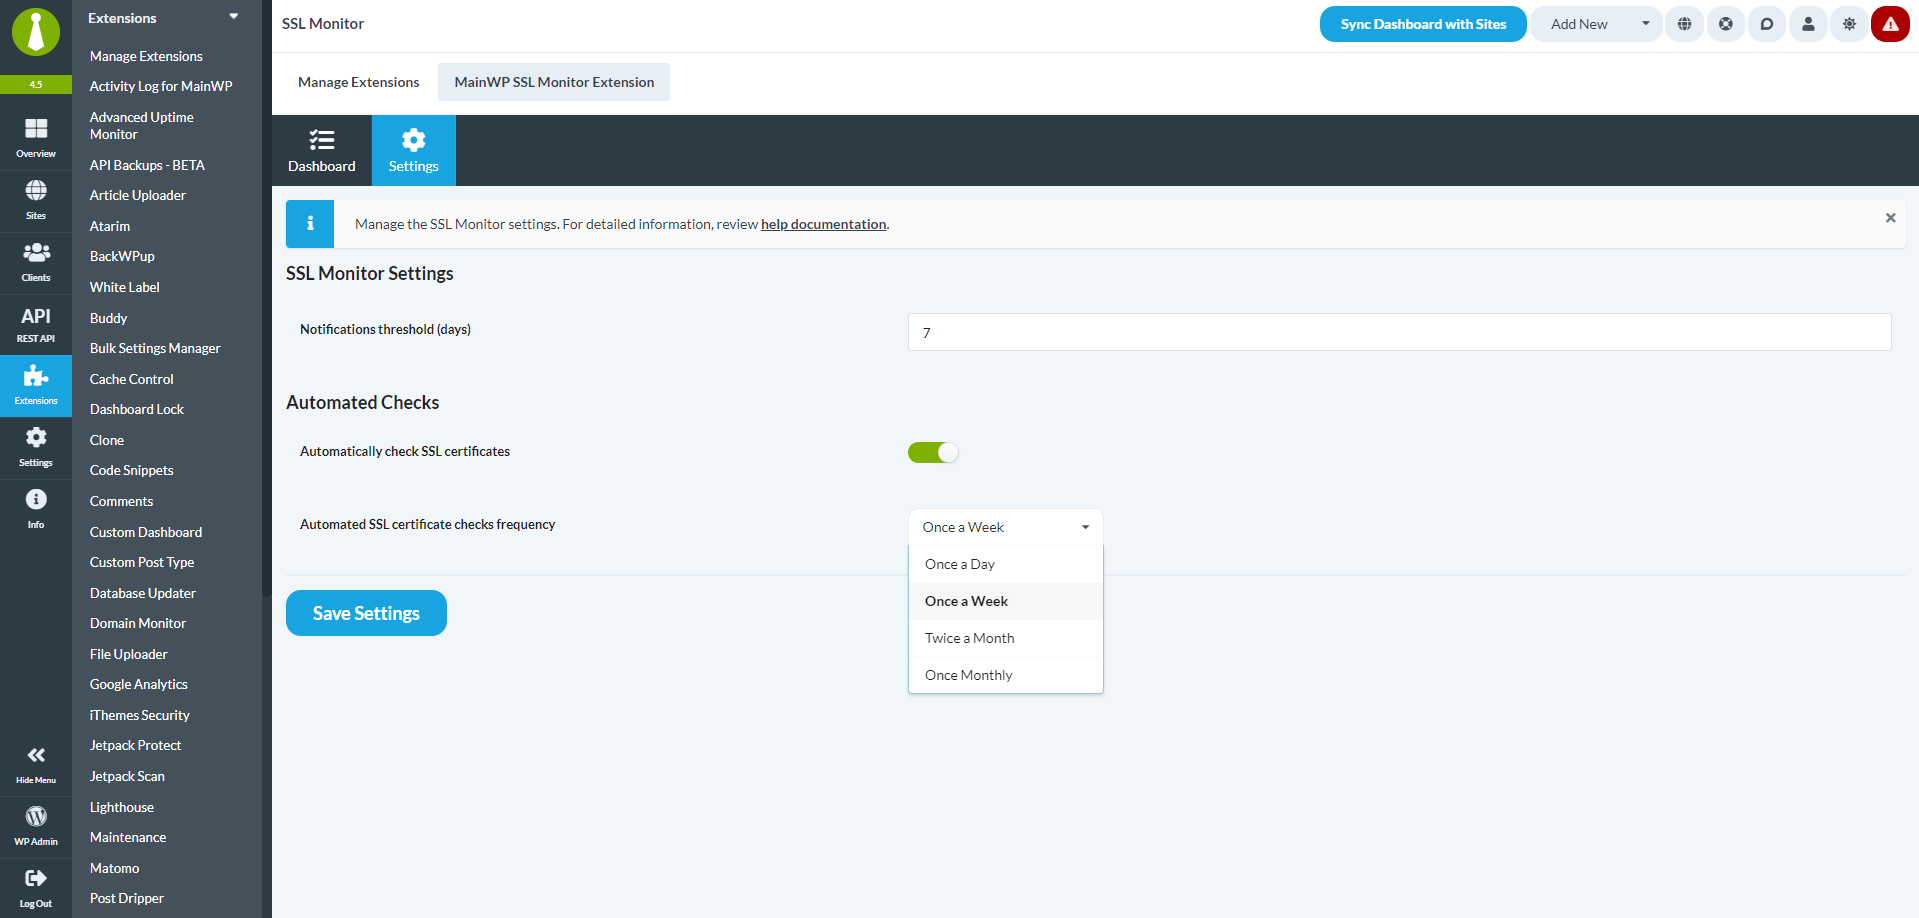Open the user profile icon in top bar
Screen dimensions: 1919x918
click(x=1808, y=24)
